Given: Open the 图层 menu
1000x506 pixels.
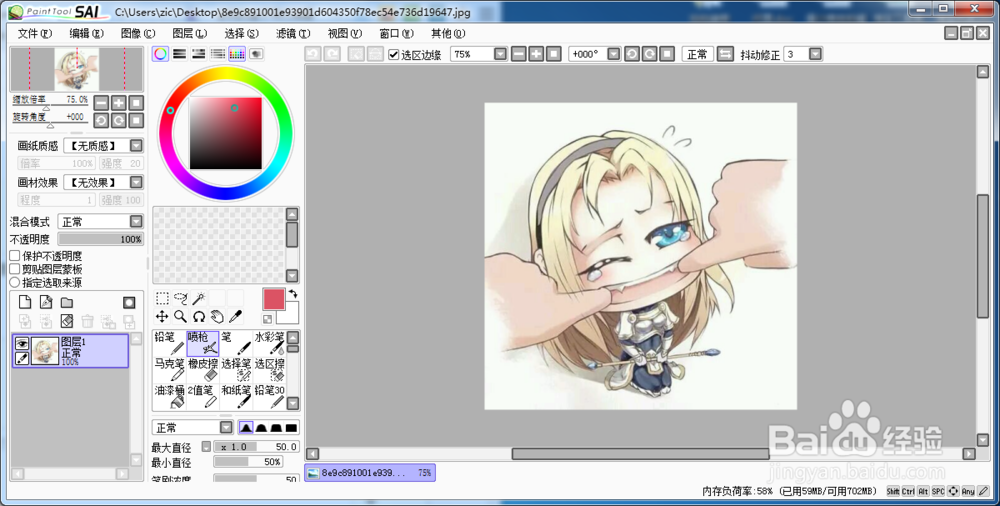Looking at the screenshot, I should click(189, 33).
